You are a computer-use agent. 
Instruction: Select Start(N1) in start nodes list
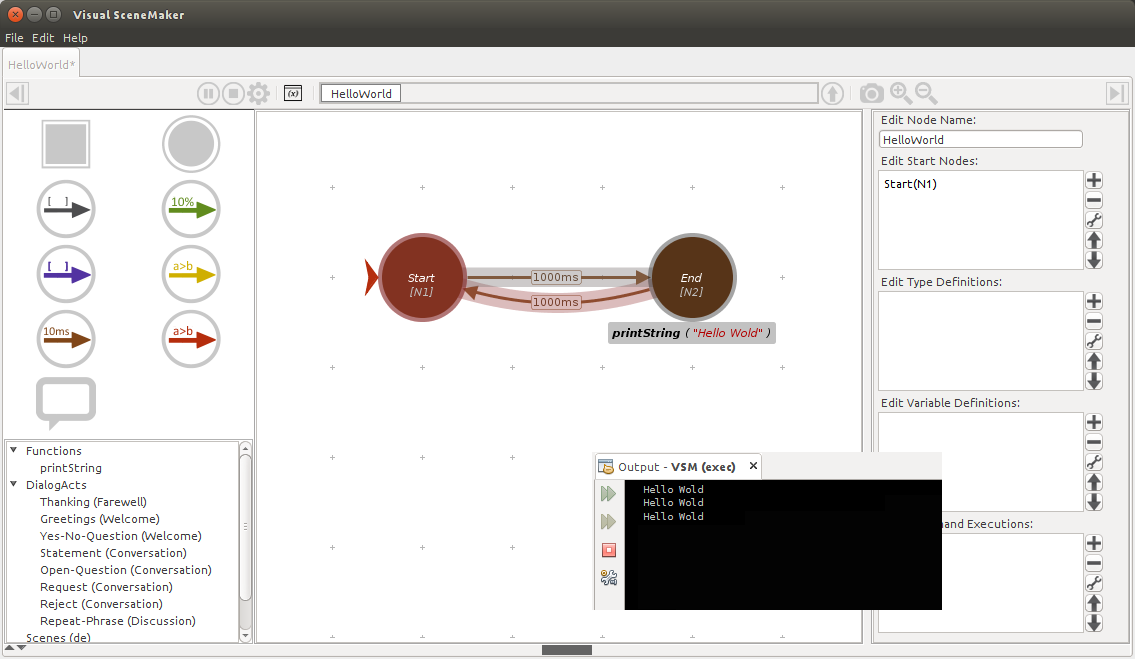click(x=911, y=184)
